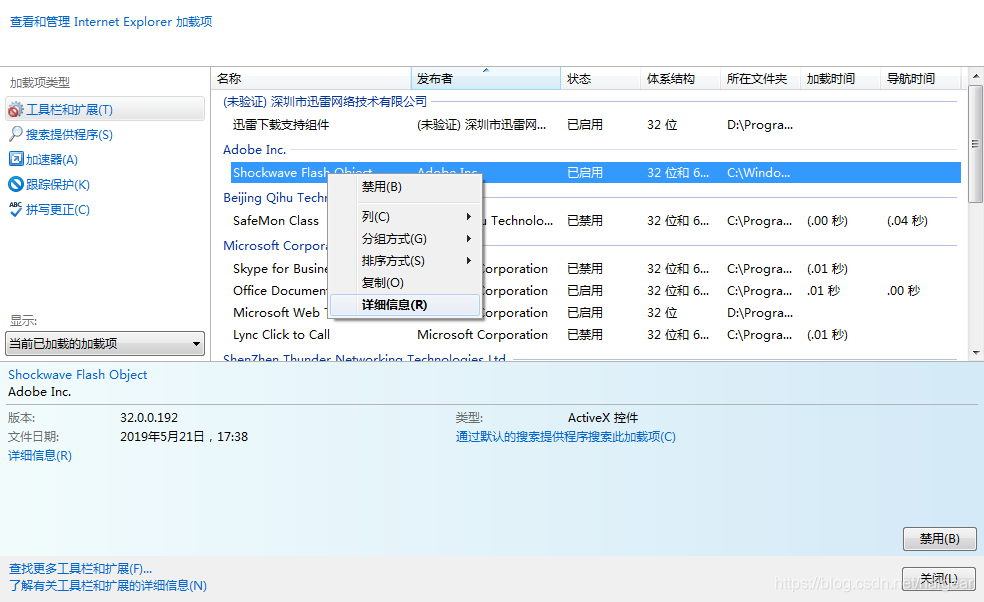The width and height of the screenshot is (984, 602).
Task: Expand the arrow next to 列(C)
Action: click(469, 217)
